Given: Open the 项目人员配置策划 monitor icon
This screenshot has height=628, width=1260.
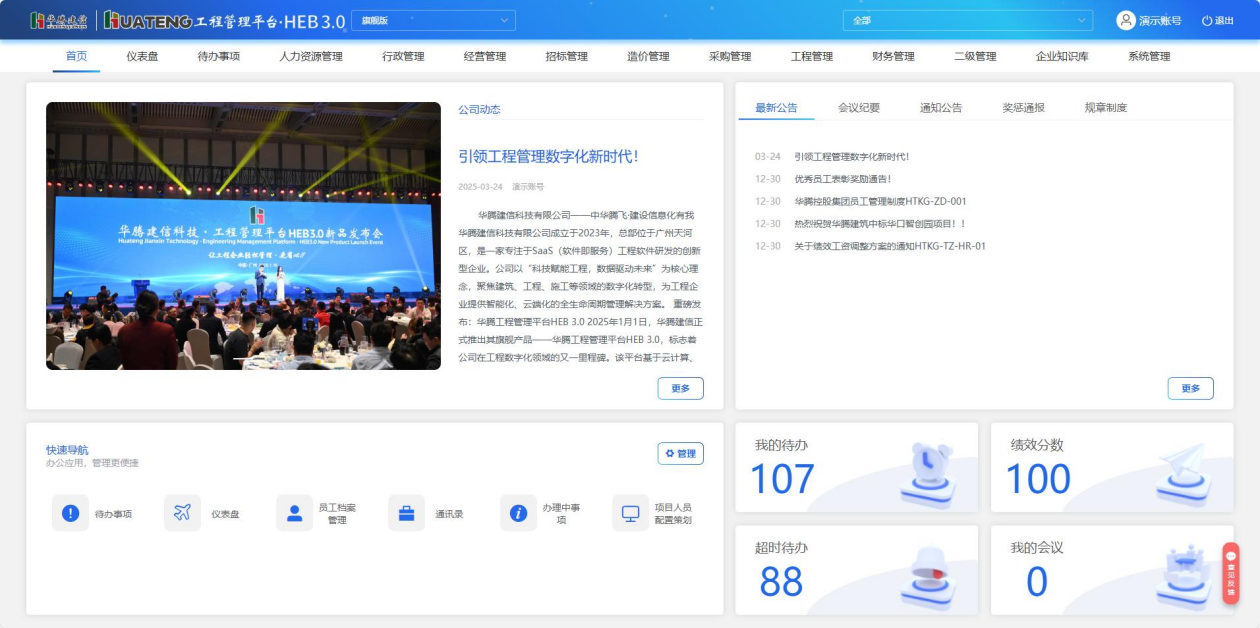Looking at the screenshot, I should (x=630, y=513).
